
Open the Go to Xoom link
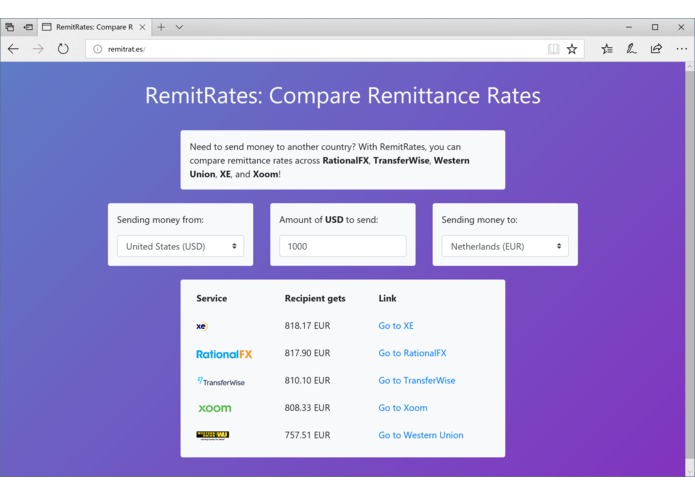tap(403, 408)
